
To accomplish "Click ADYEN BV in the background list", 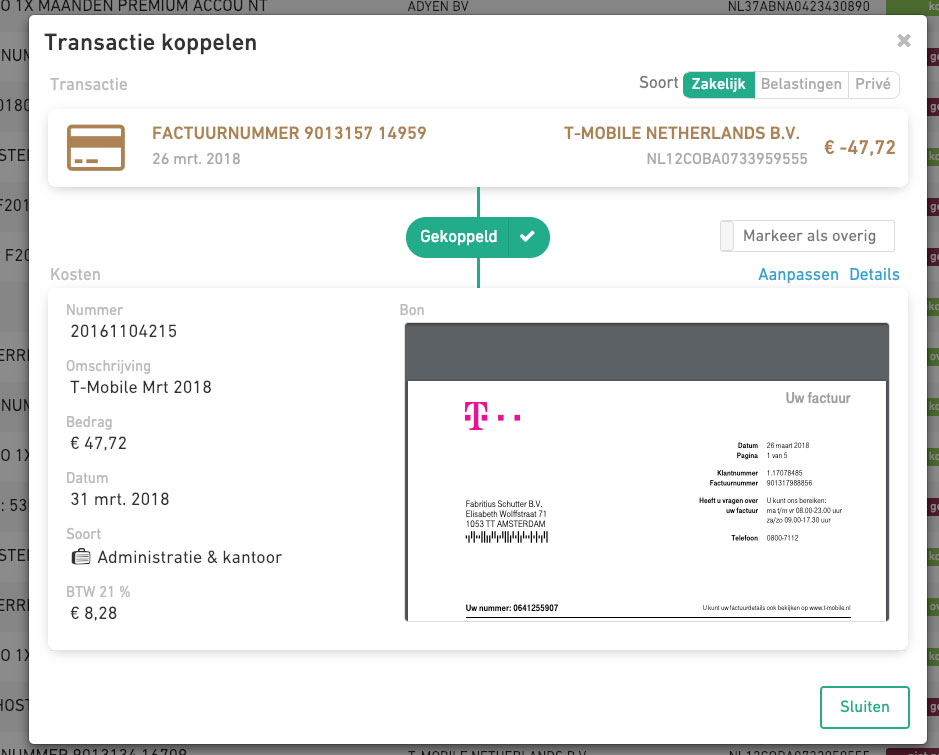I will click(x=438, y=7).
